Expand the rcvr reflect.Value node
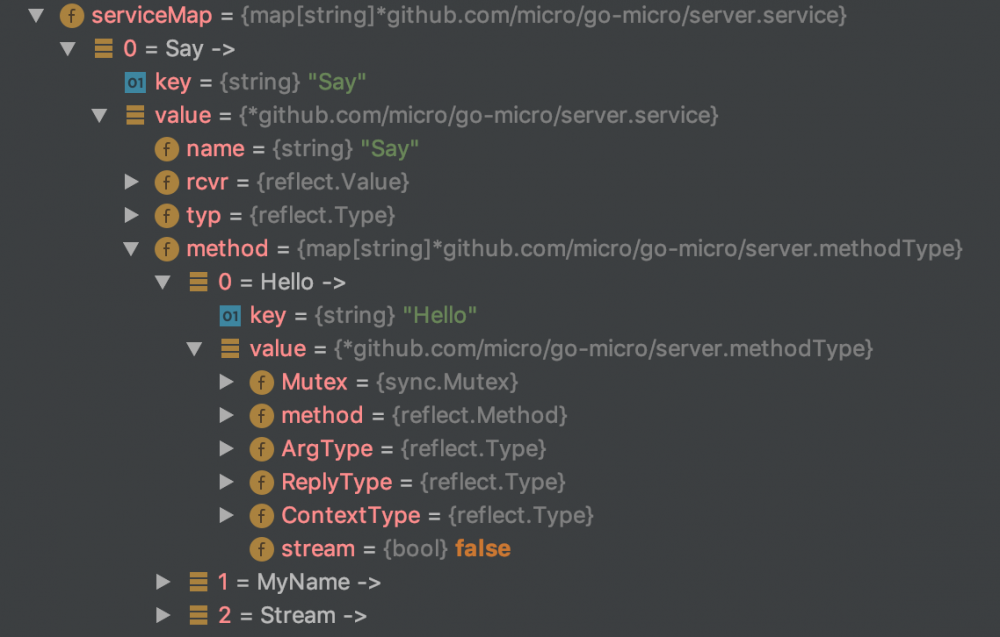Image resolution: width=1000 pixels, height=637 pixels. pyautogui.click(x=131, y=182)
